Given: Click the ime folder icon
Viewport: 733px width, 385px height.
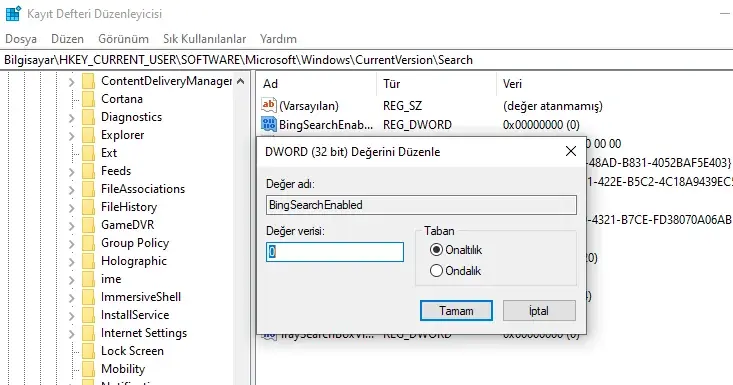Looking at the screenshot, I should [88, 279].
